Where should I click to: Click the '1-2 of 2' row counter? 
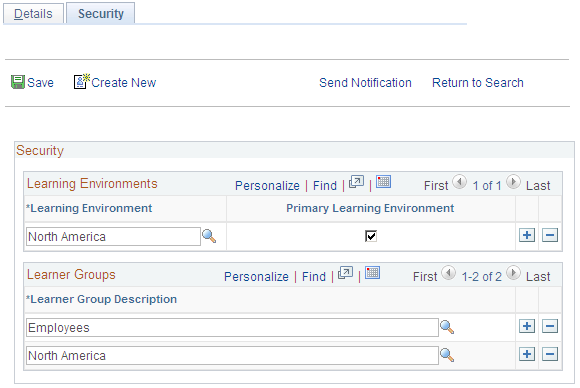482,276
